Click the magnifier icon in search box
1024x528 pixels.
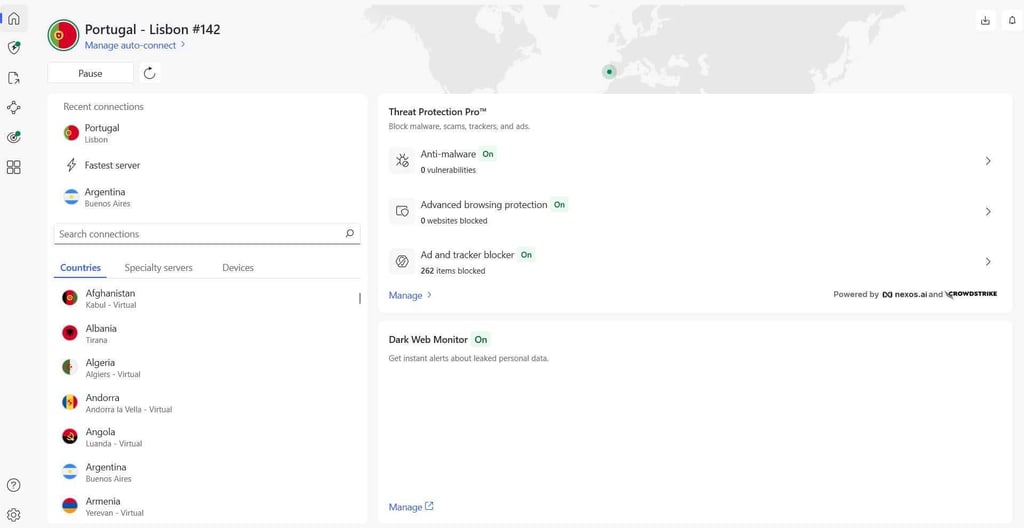[349, 233]
